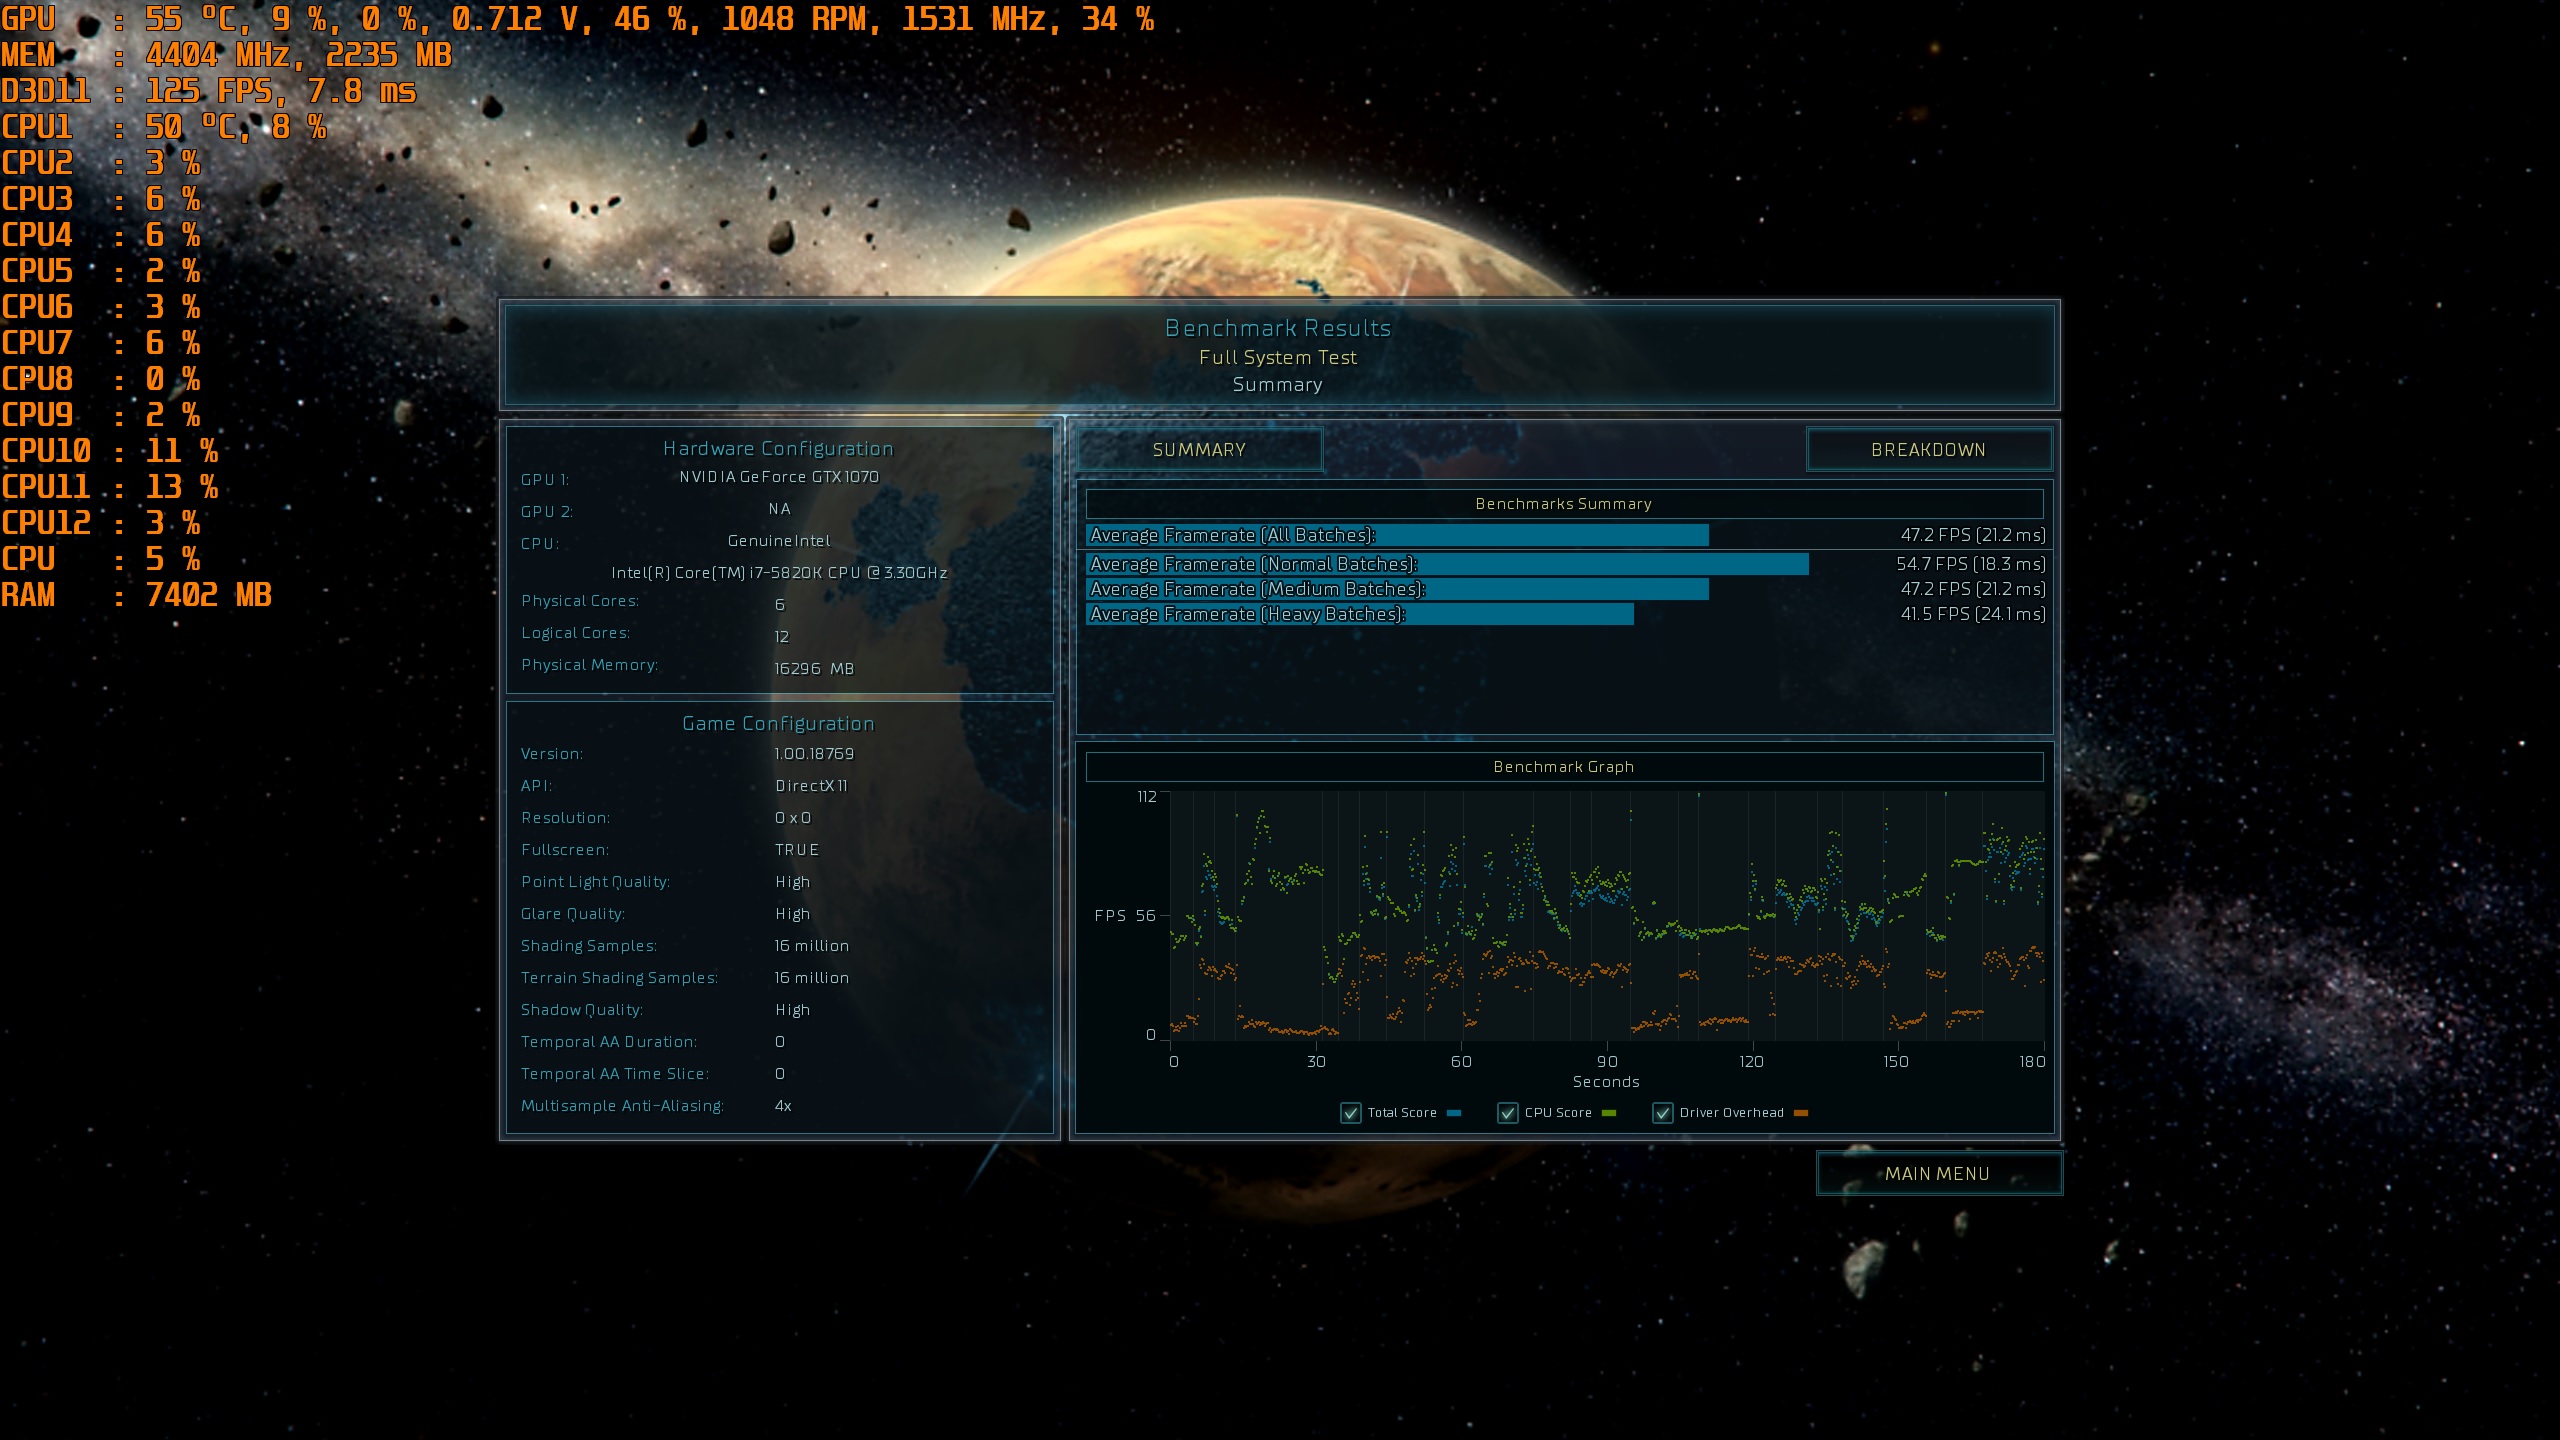The width and height of the screenshot is (2560, 1440).
Task: Click NVIDIA GeForce GTX 1070 text
Action: (779, 477)
